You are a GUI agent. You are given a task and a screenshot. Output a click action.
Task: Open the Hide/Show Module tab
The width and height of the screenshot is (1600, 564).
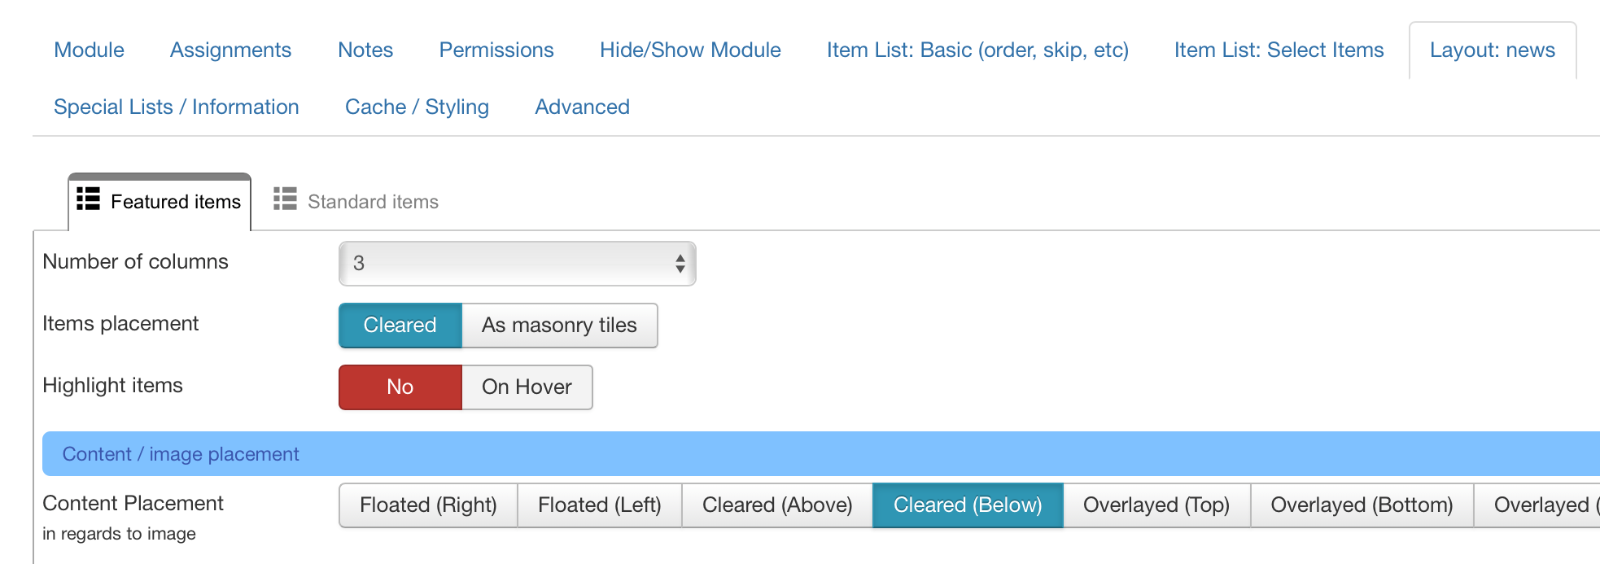pyautogui.click(x=690, y=50)
